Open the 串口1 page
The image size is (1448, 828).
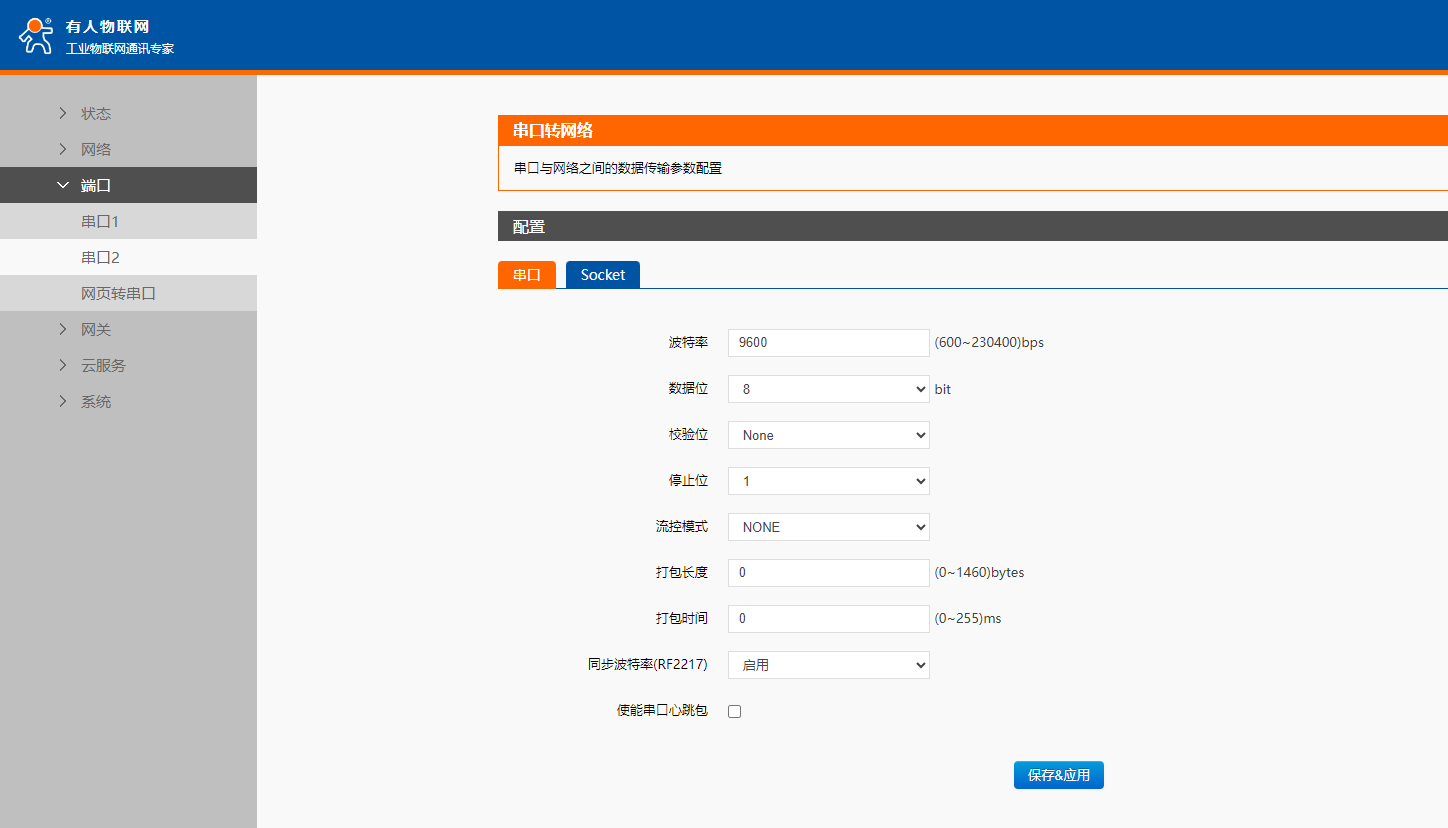click(100, 221)
